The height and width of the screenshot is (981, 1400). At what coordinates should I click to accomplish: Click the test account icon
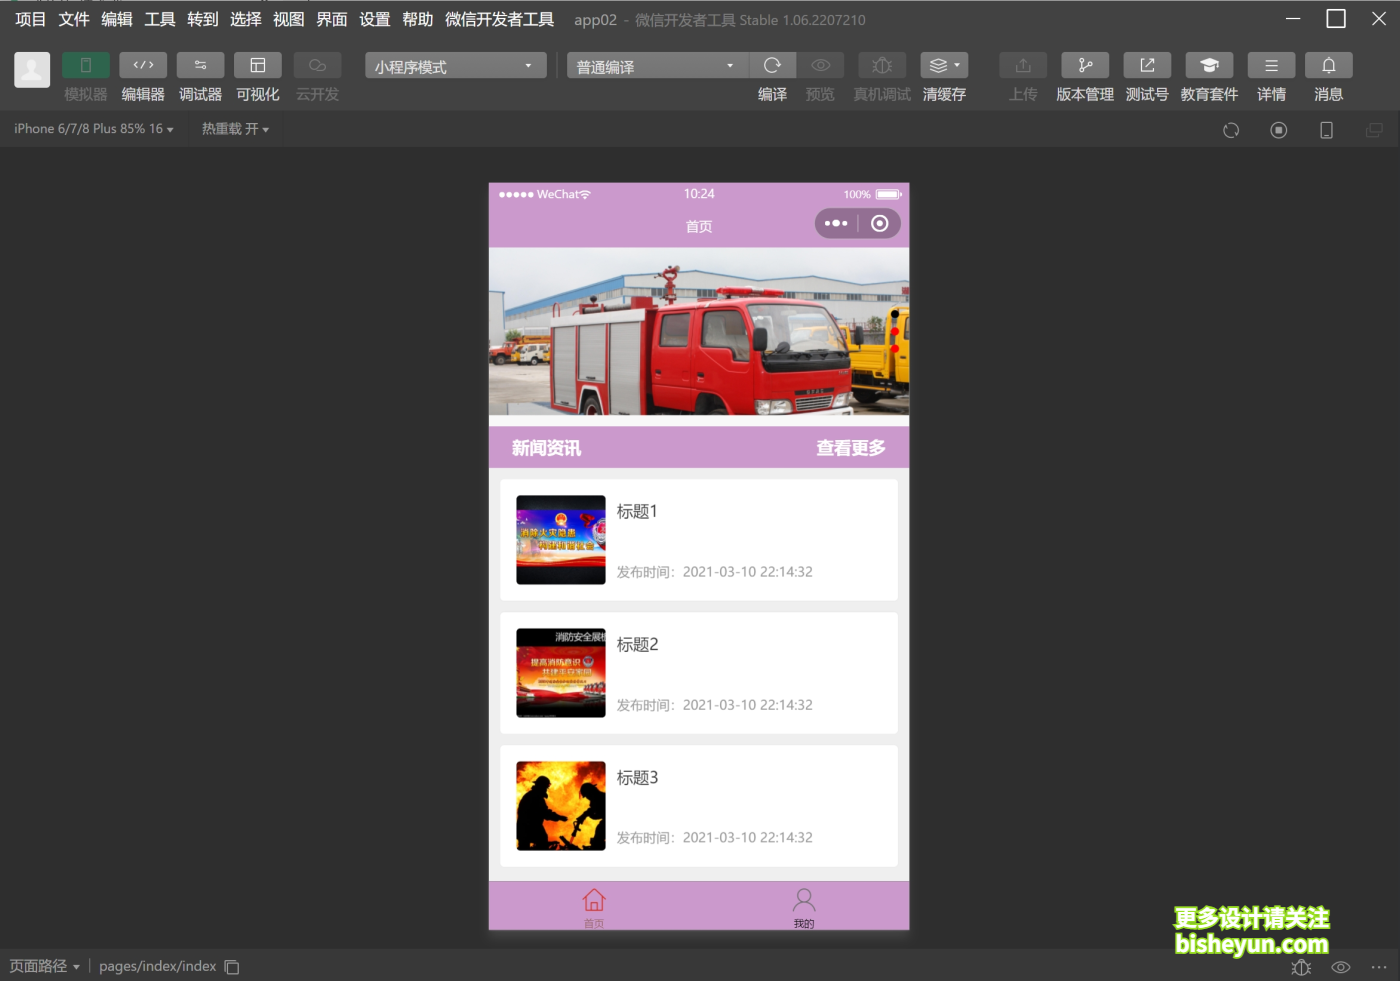tap(1147, 66)
